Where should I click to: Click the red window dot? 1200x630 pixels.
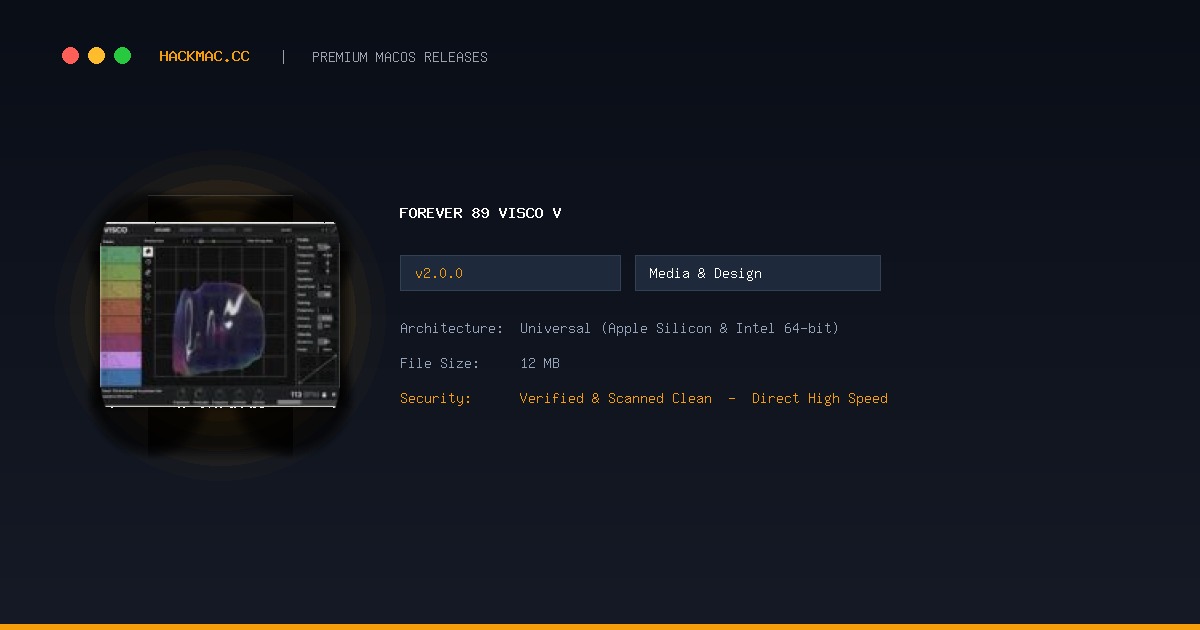point(70,56)
